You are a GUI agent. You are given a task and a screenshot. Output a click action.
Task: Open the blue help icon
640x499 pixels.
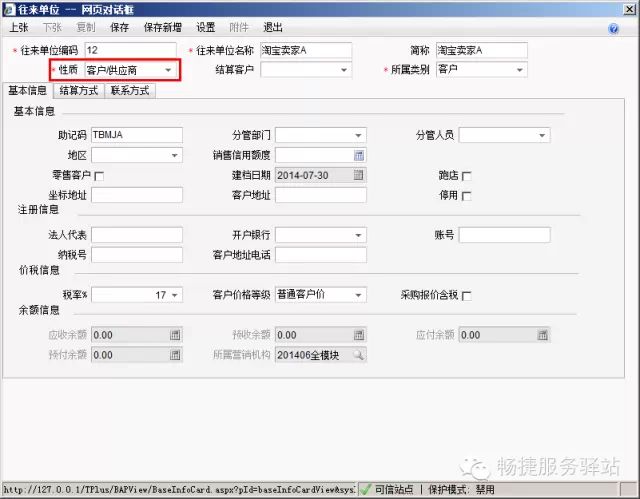613,29
